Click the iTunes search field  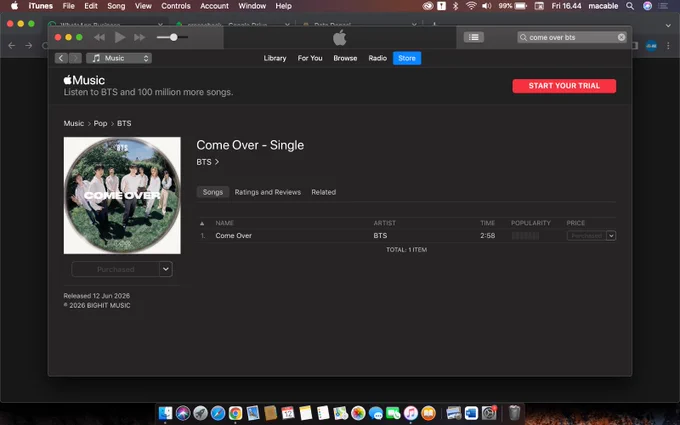pos(572,37)
